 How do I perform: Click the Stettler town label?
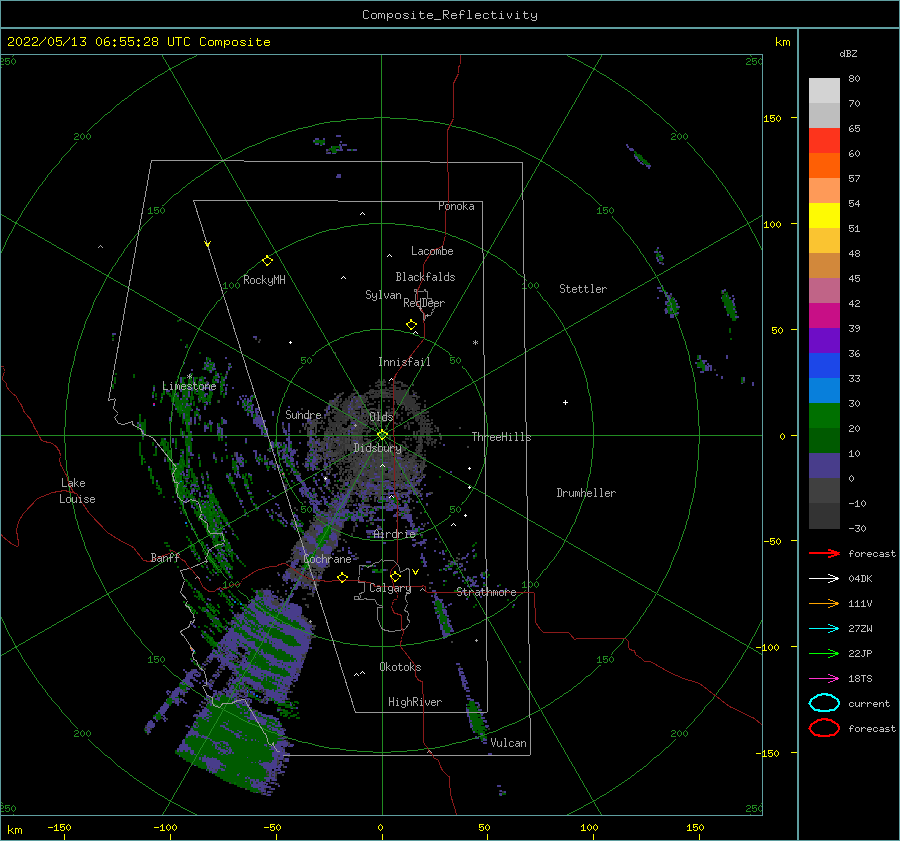(583, 289)
